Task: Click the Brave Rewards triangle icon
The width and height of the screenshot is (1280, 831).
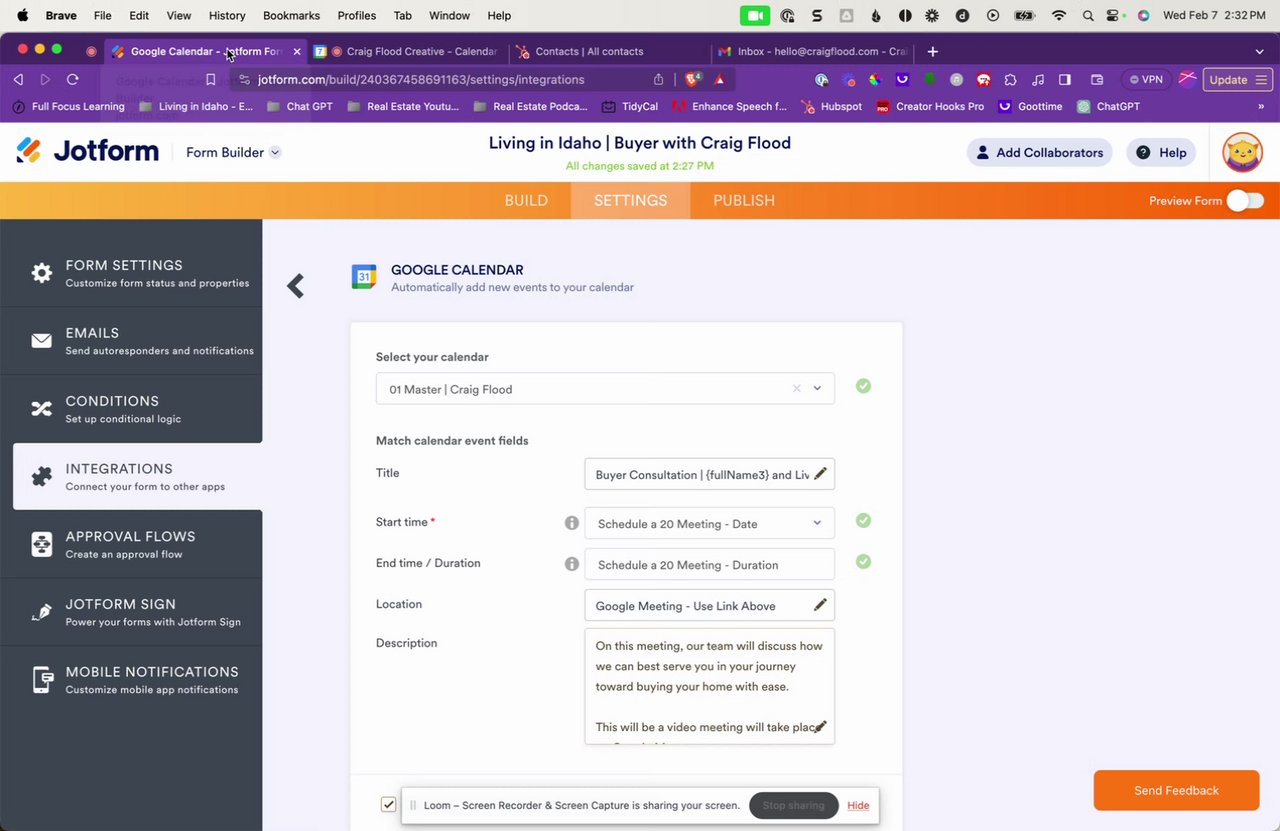Action: tap(718, 79)
